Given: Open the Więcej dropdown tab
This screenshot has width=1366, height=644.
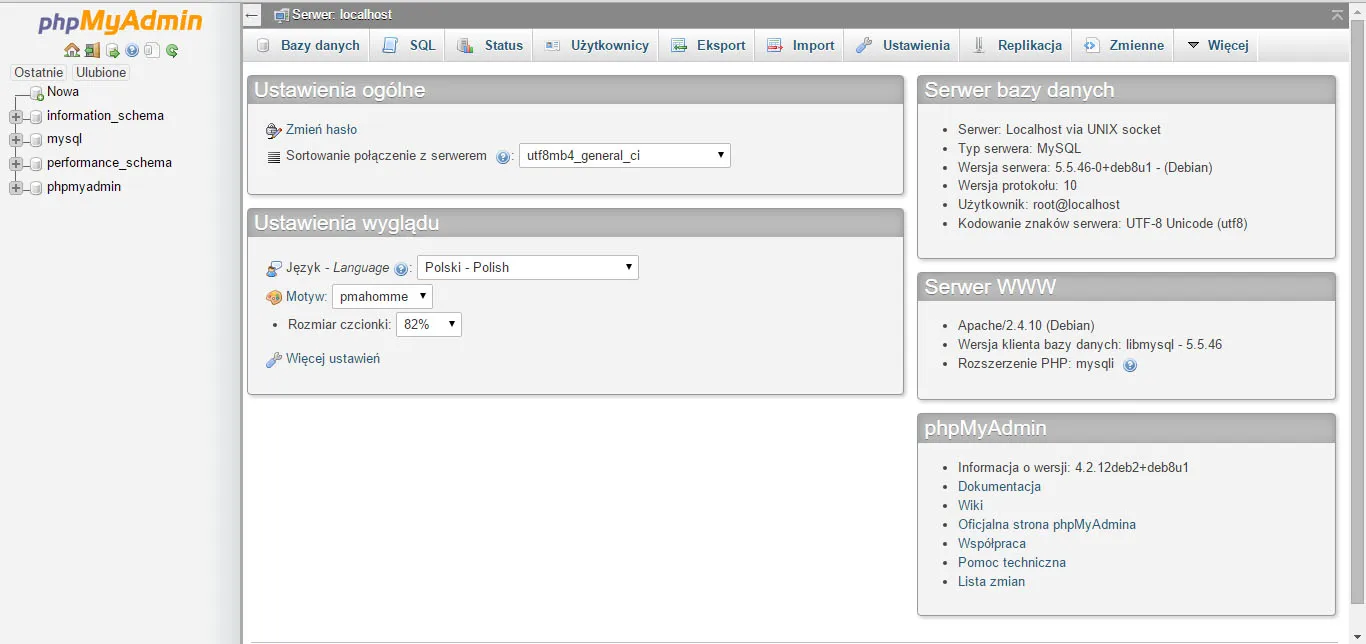Looking at the screenshot, I should (x=1217, y=45).
